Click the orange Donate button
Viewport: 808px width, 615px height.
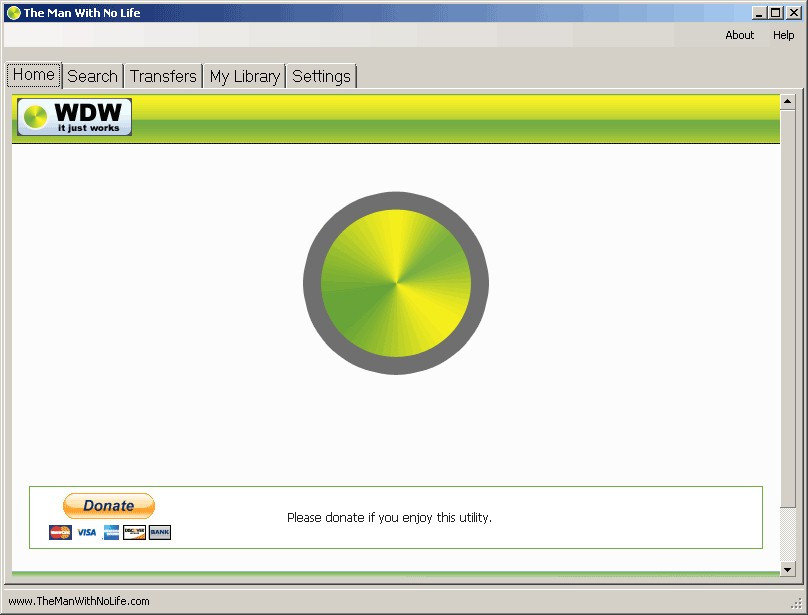pos(109,506)
